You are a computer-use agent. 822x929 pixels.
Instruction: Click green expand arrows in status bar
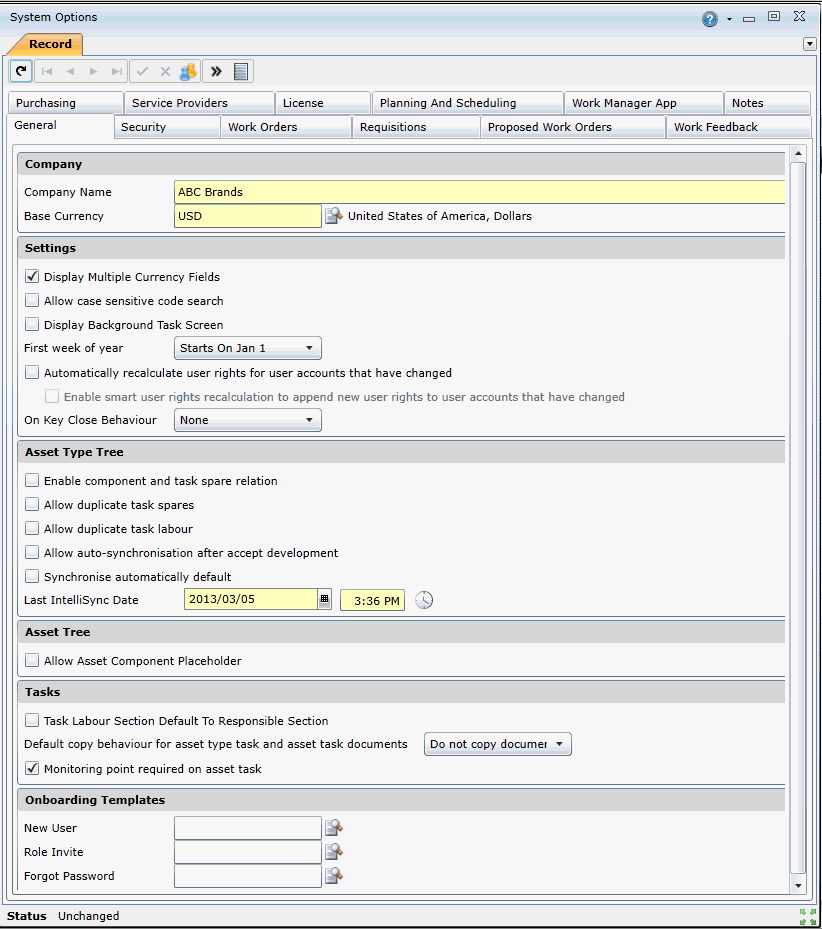point(808,917)
